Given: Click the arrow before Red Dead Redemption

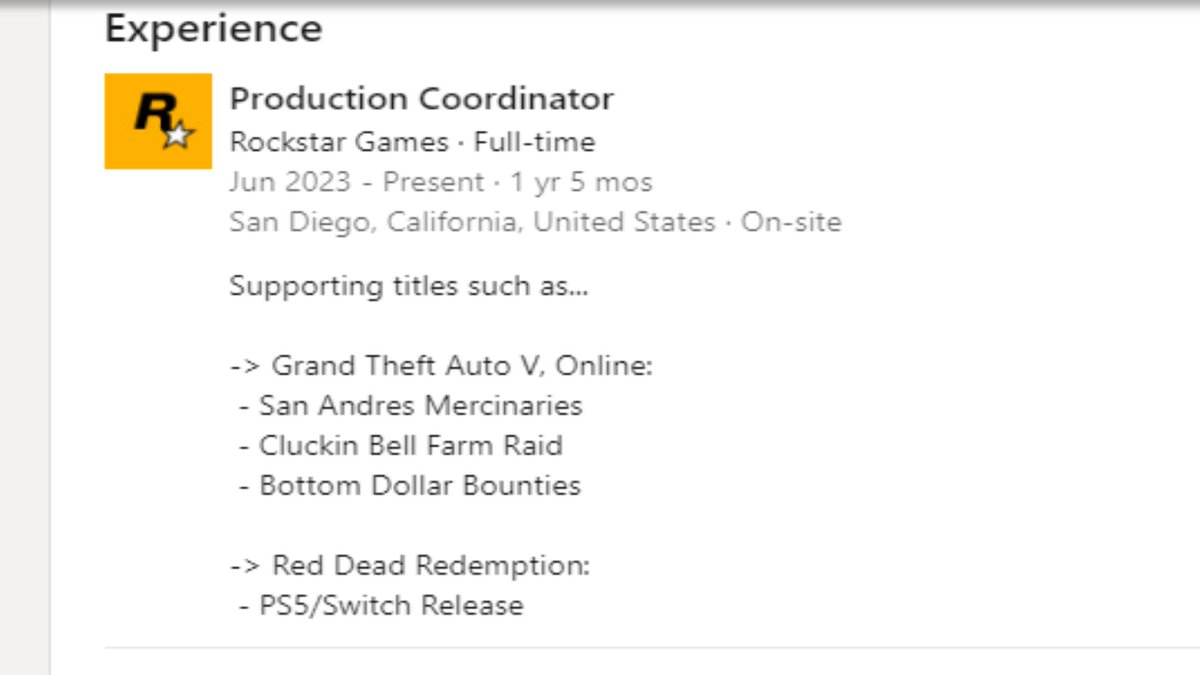Looking at the screenshot, I should (x=246, y=567).
